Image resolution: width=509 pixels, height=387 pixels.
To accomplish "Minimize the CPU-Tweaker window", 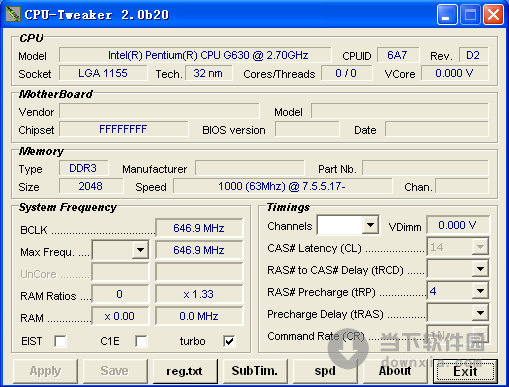I will pyautogui.click(x=447, y=15).
